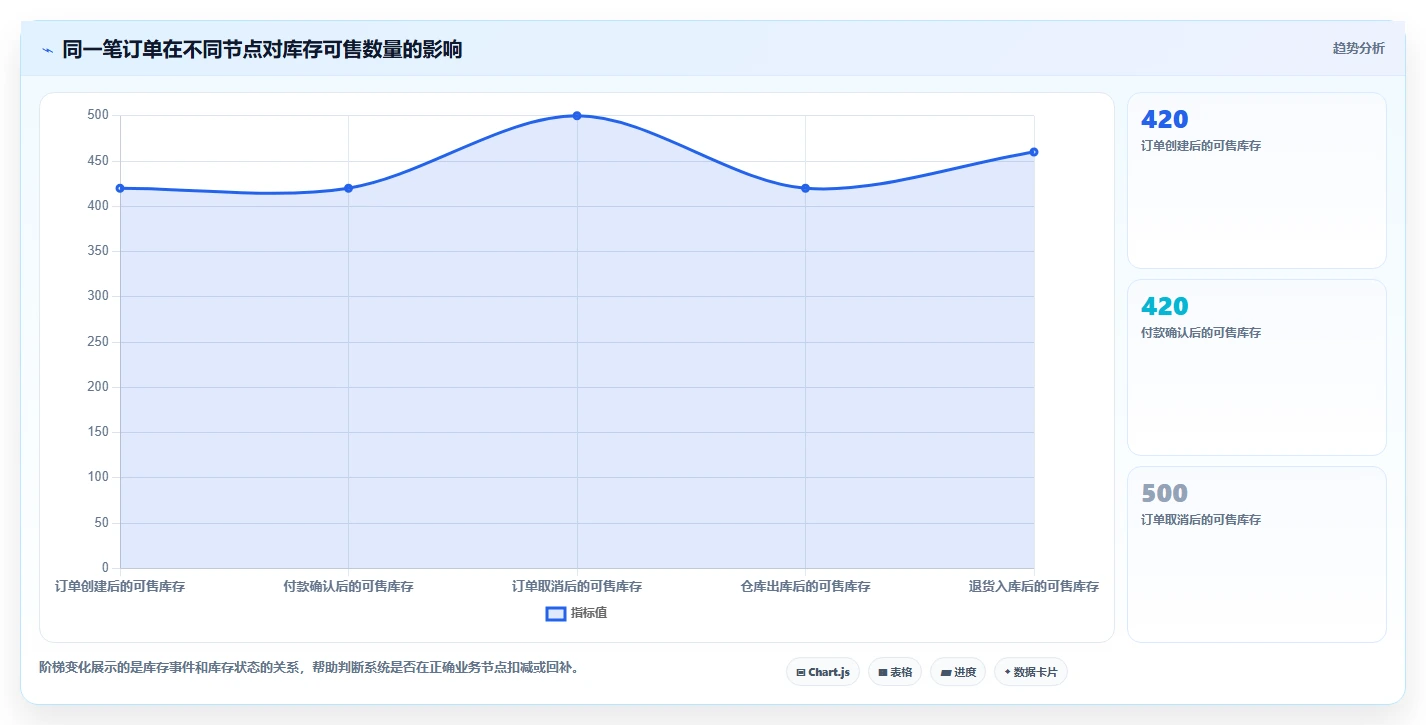Select the Chart.js tag chip
Viewport: 1426px width, 725px height.
823,672
